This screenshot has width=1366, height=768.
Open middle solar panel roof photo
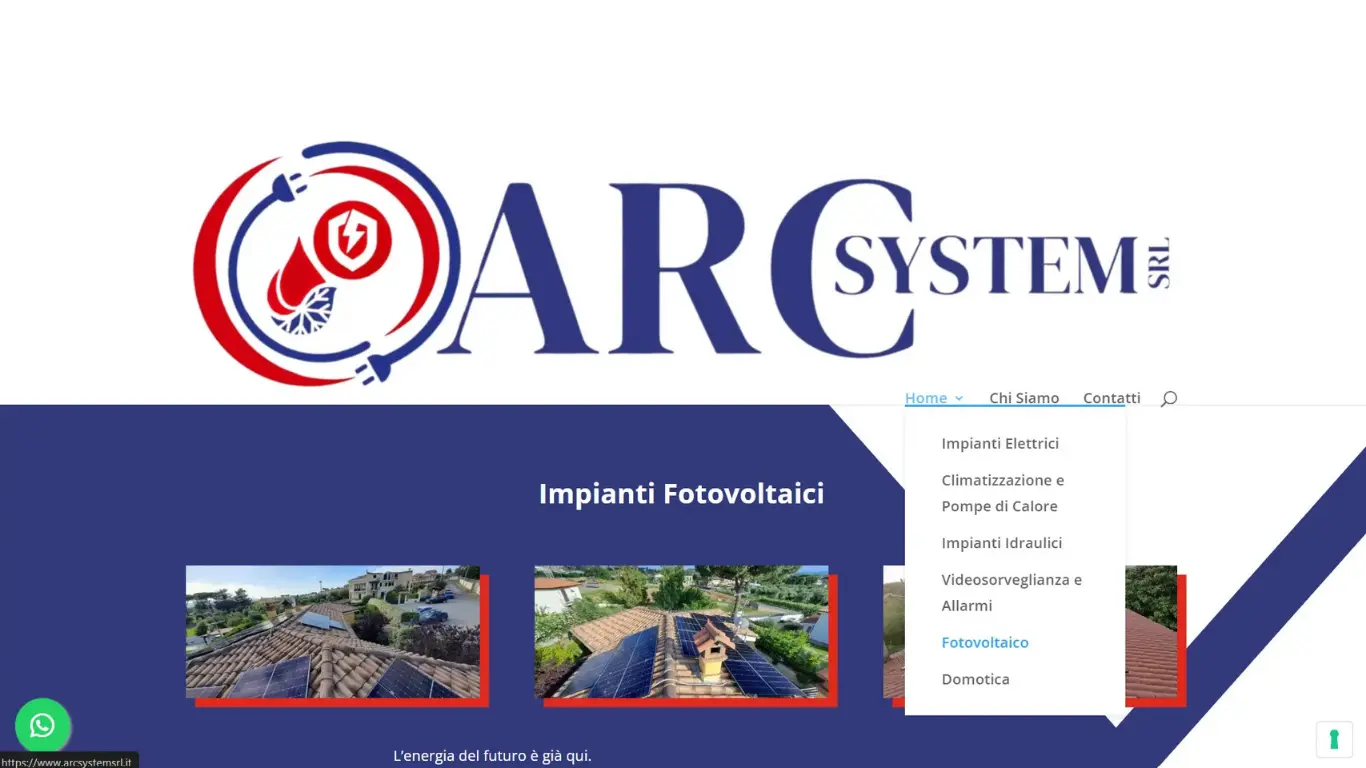pyautogui.click(x=681, y=632)
